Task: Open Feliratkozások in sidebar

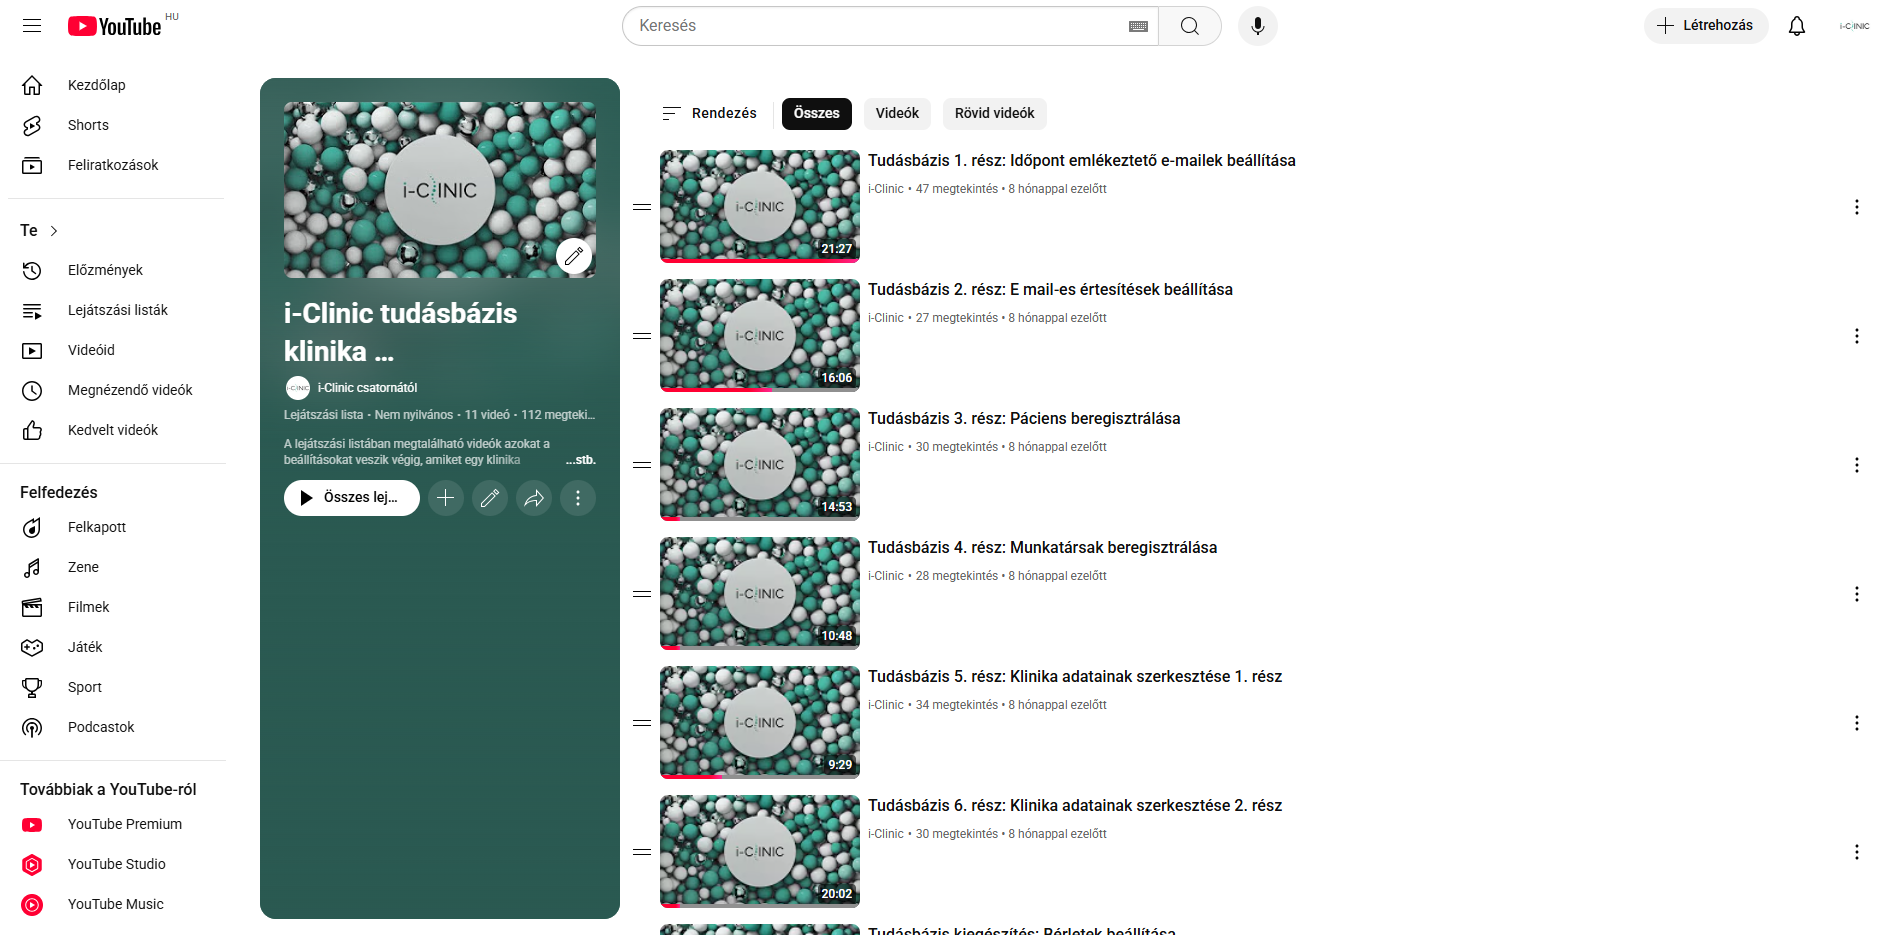Action: 116,165
